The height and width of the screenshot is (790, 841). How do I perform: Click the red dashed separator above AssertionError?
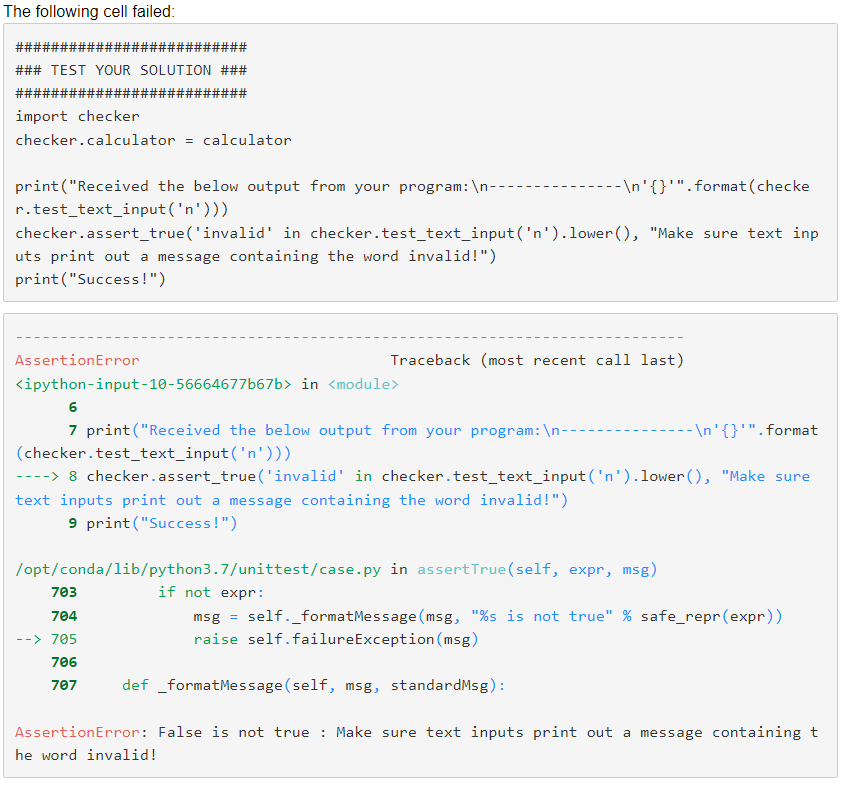point(349,337)
